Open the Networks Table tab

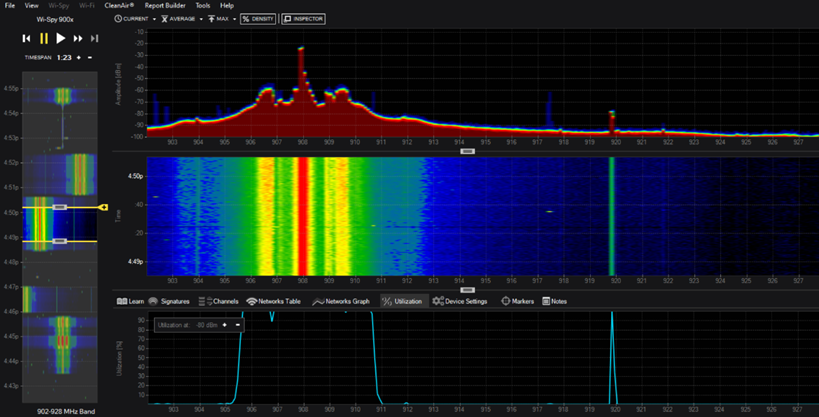[x=273, y=301]
